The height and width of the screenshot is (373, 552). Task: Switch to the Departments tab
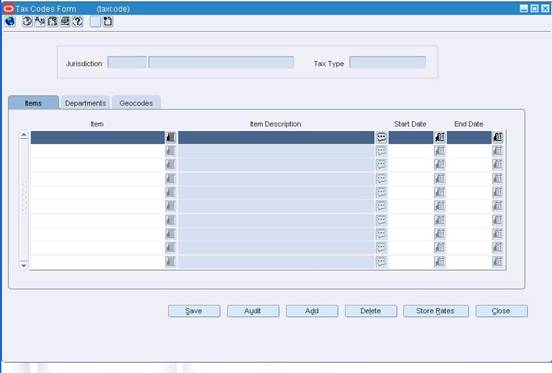coord(85,103)
